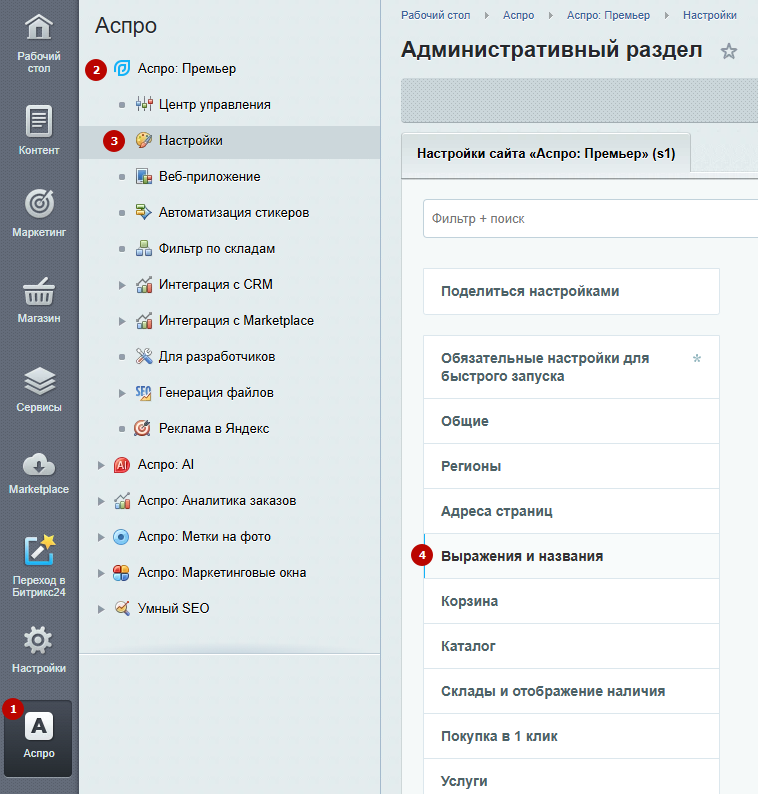Open the Общие settings section
This screenshot has width=758, height=794.
click(571, 421)
